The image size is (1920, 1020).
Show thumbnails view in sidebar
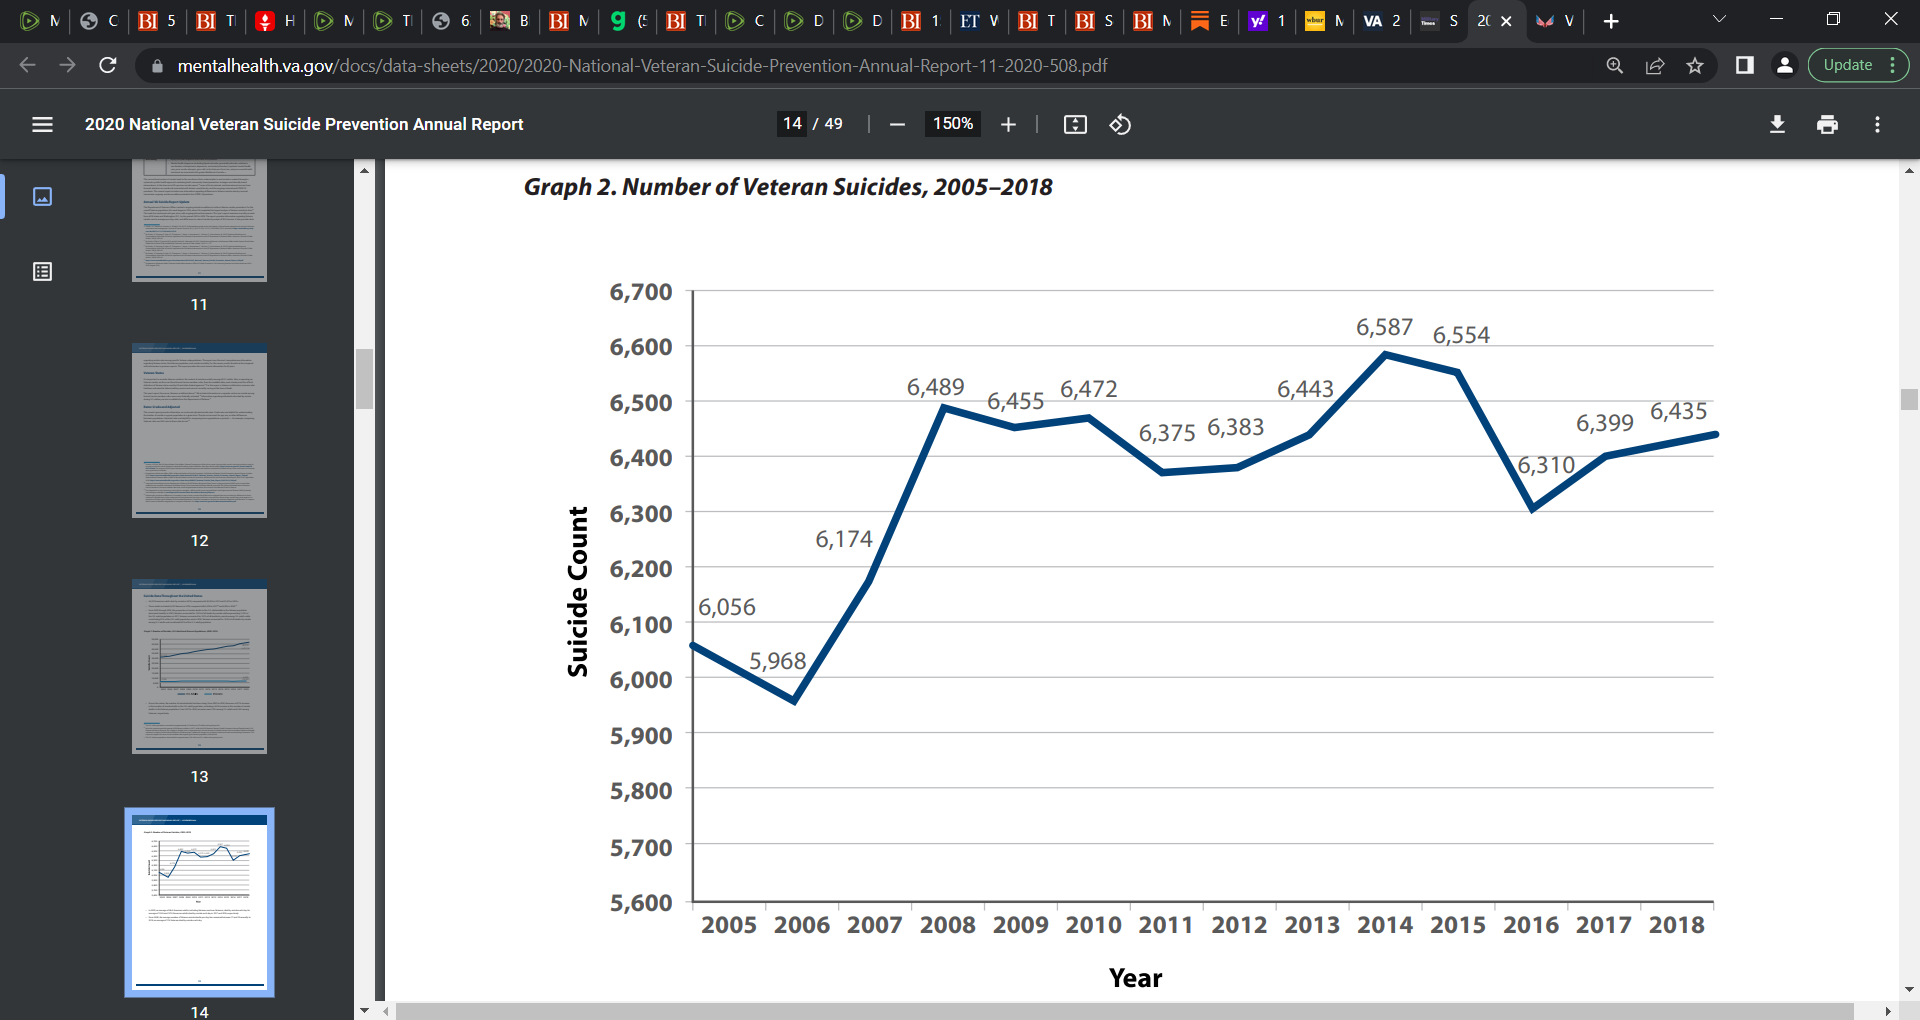pos(42,196)
